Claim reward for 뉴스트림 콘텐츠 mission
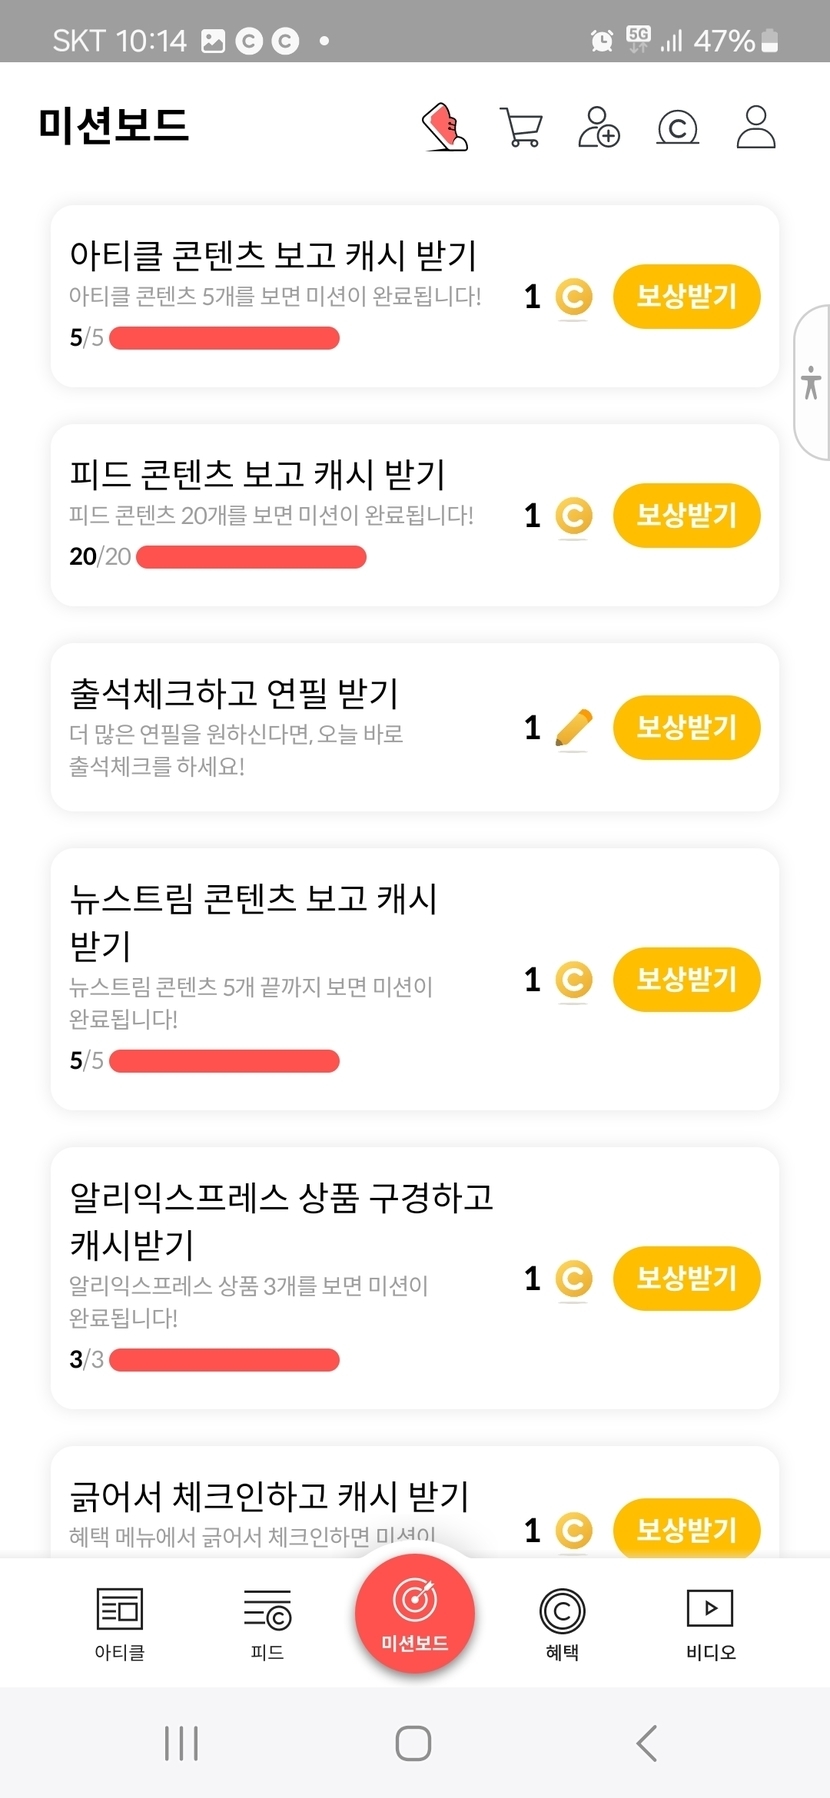Viewport: 830px width, 1798px height. pyautogui.click(x=686, y=979)
